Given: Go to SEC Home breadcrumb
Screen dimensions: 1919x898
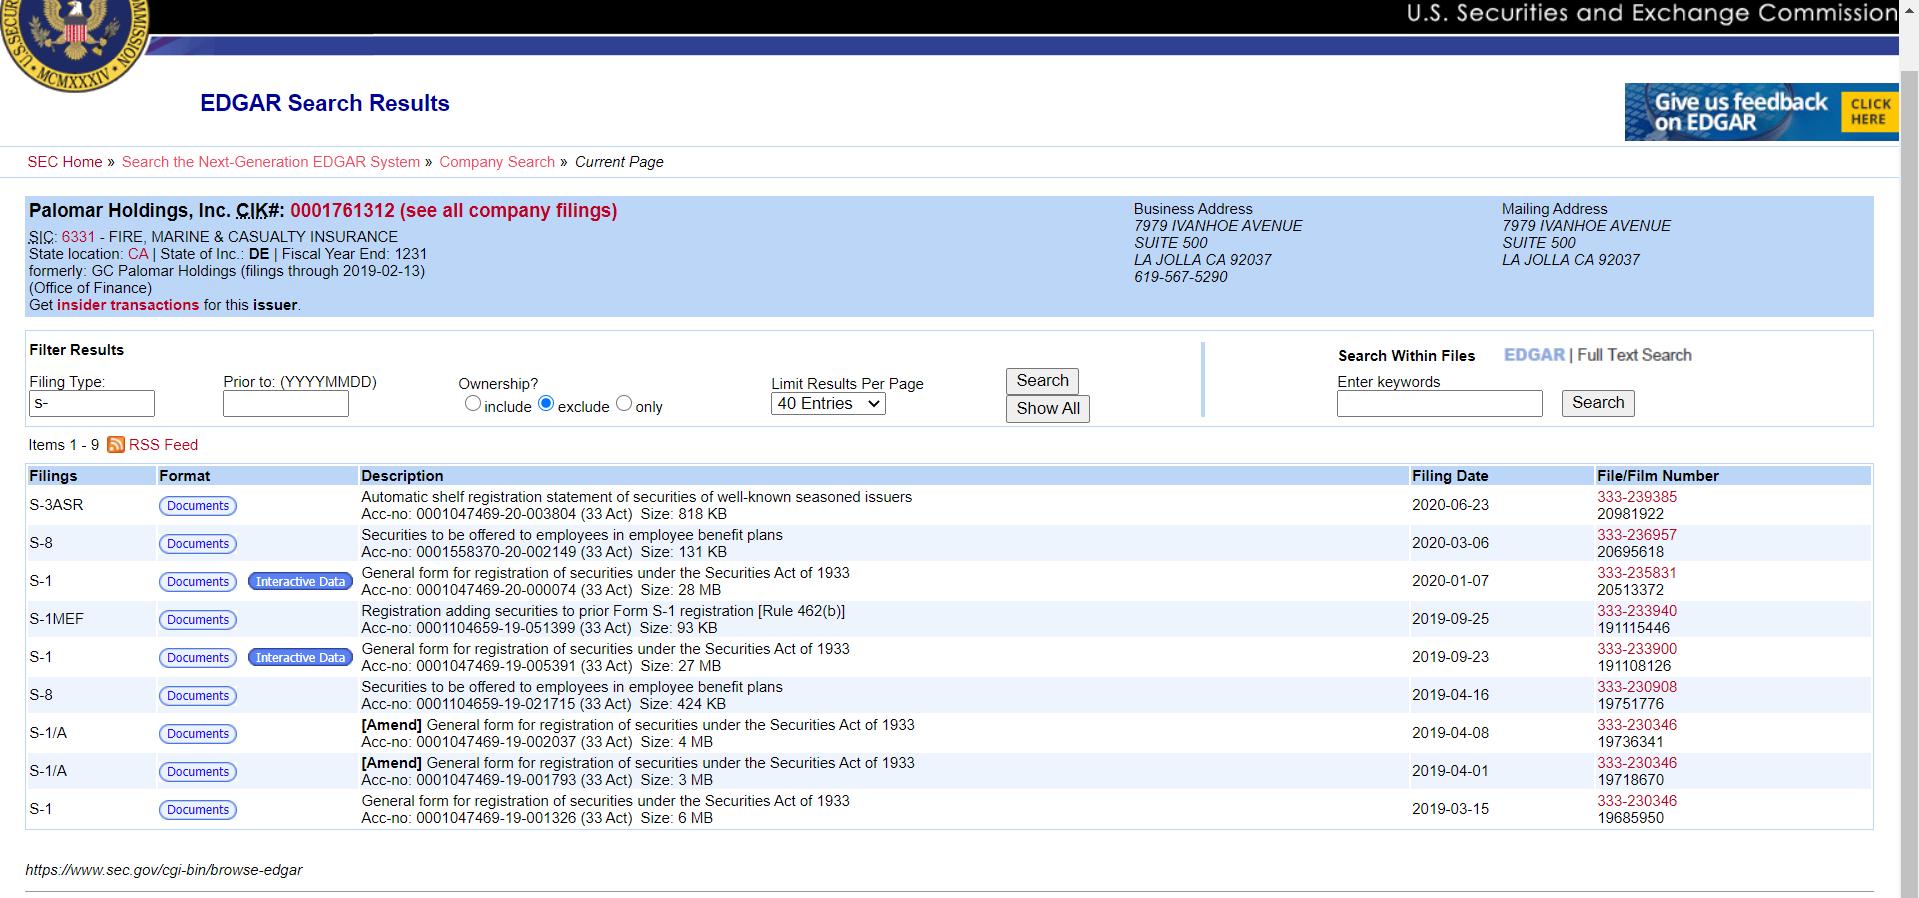Looking at the screenshot, I should pyautogui.click(x=65, y=162).
